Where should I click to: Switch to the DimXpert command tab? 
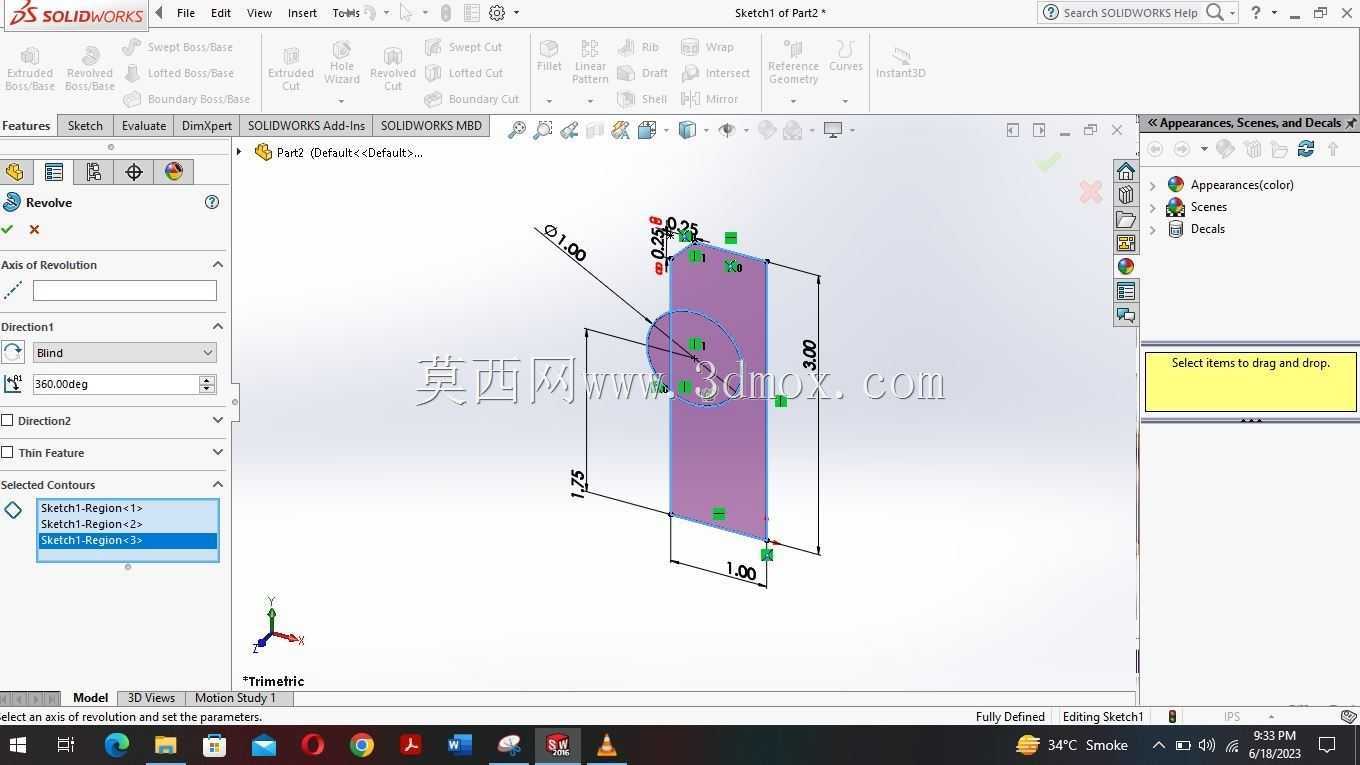click(x=207, y=126)
